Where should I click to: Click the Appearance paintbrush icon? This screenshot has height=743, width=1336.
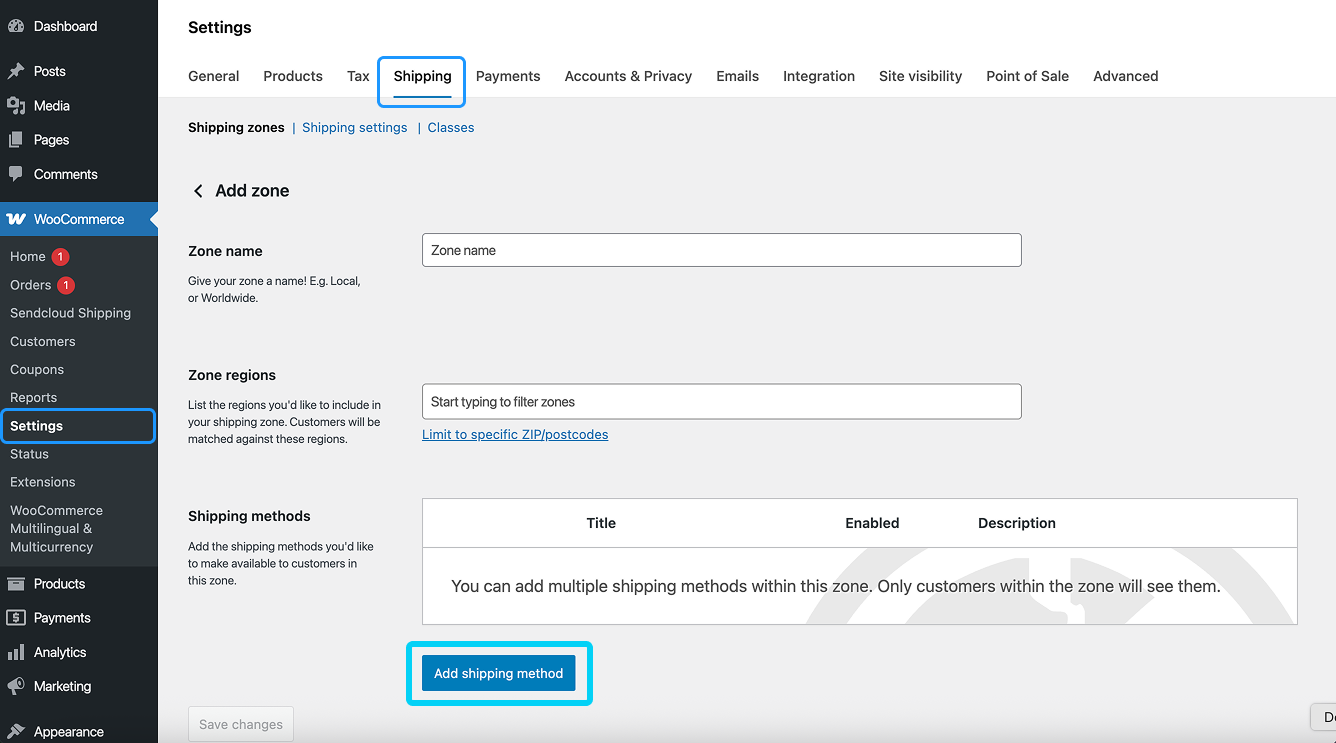click(16, 732)
